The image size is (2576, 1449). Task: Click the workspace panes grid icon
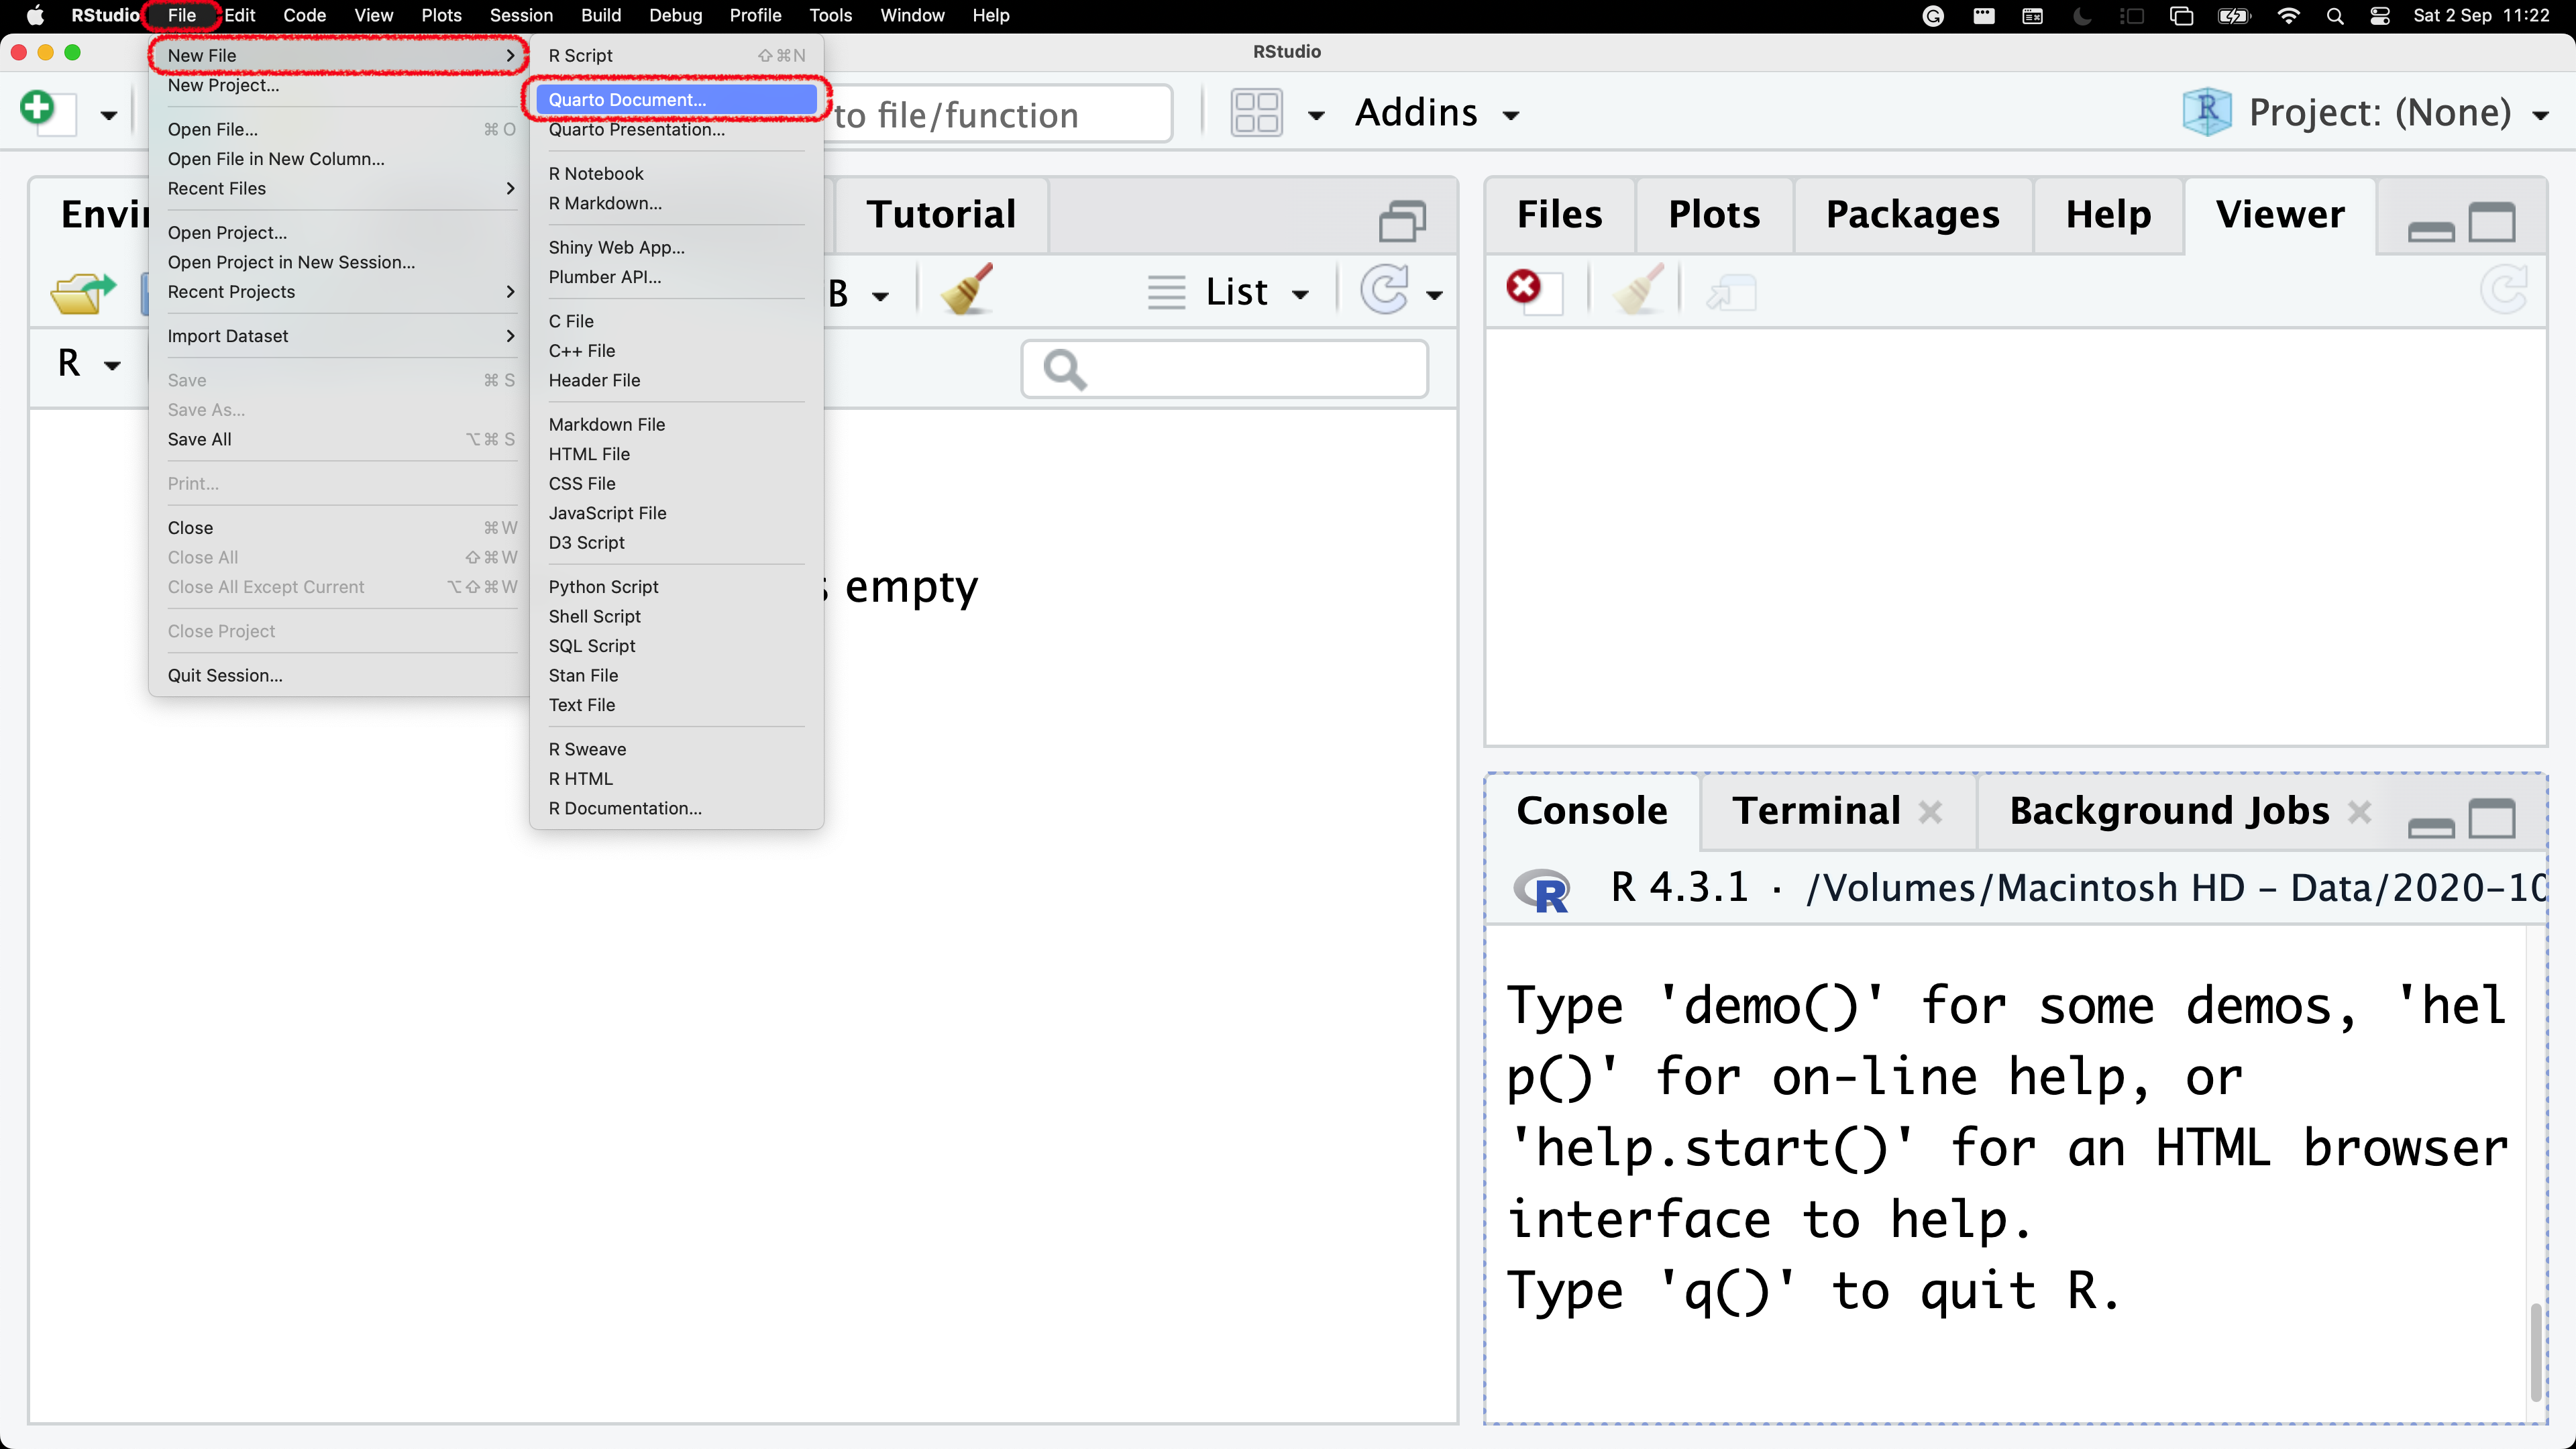(x=1256, y=113)
